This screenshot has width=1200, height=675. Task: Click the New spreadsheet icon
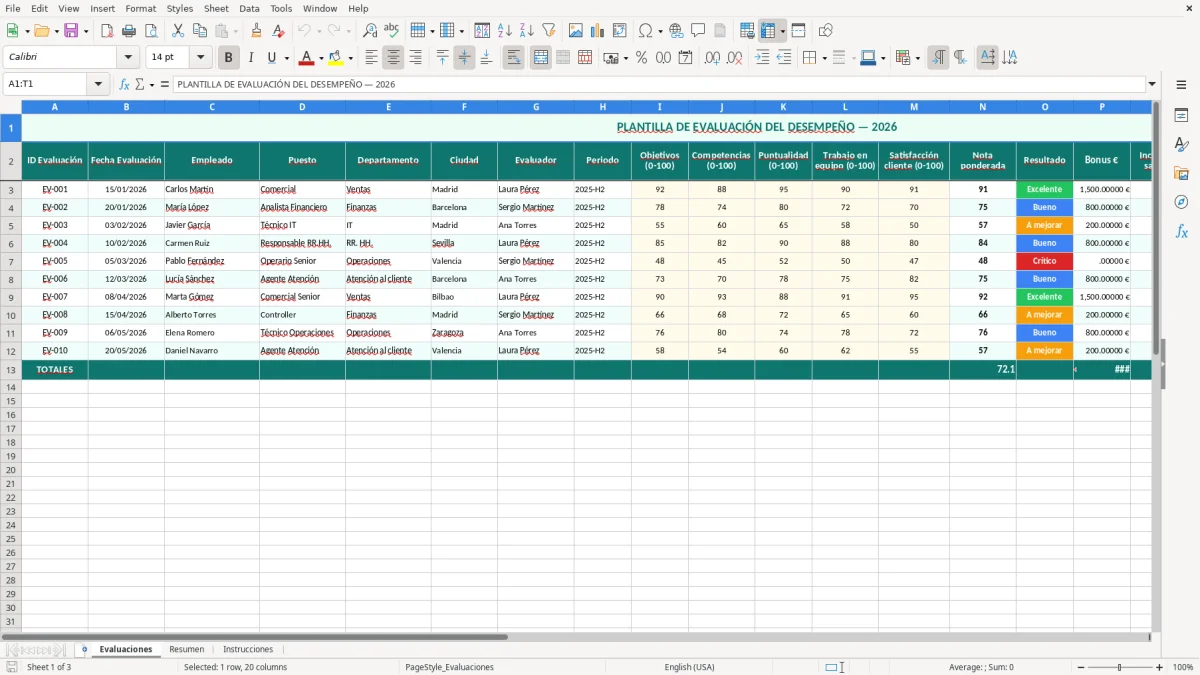point(12,31)
